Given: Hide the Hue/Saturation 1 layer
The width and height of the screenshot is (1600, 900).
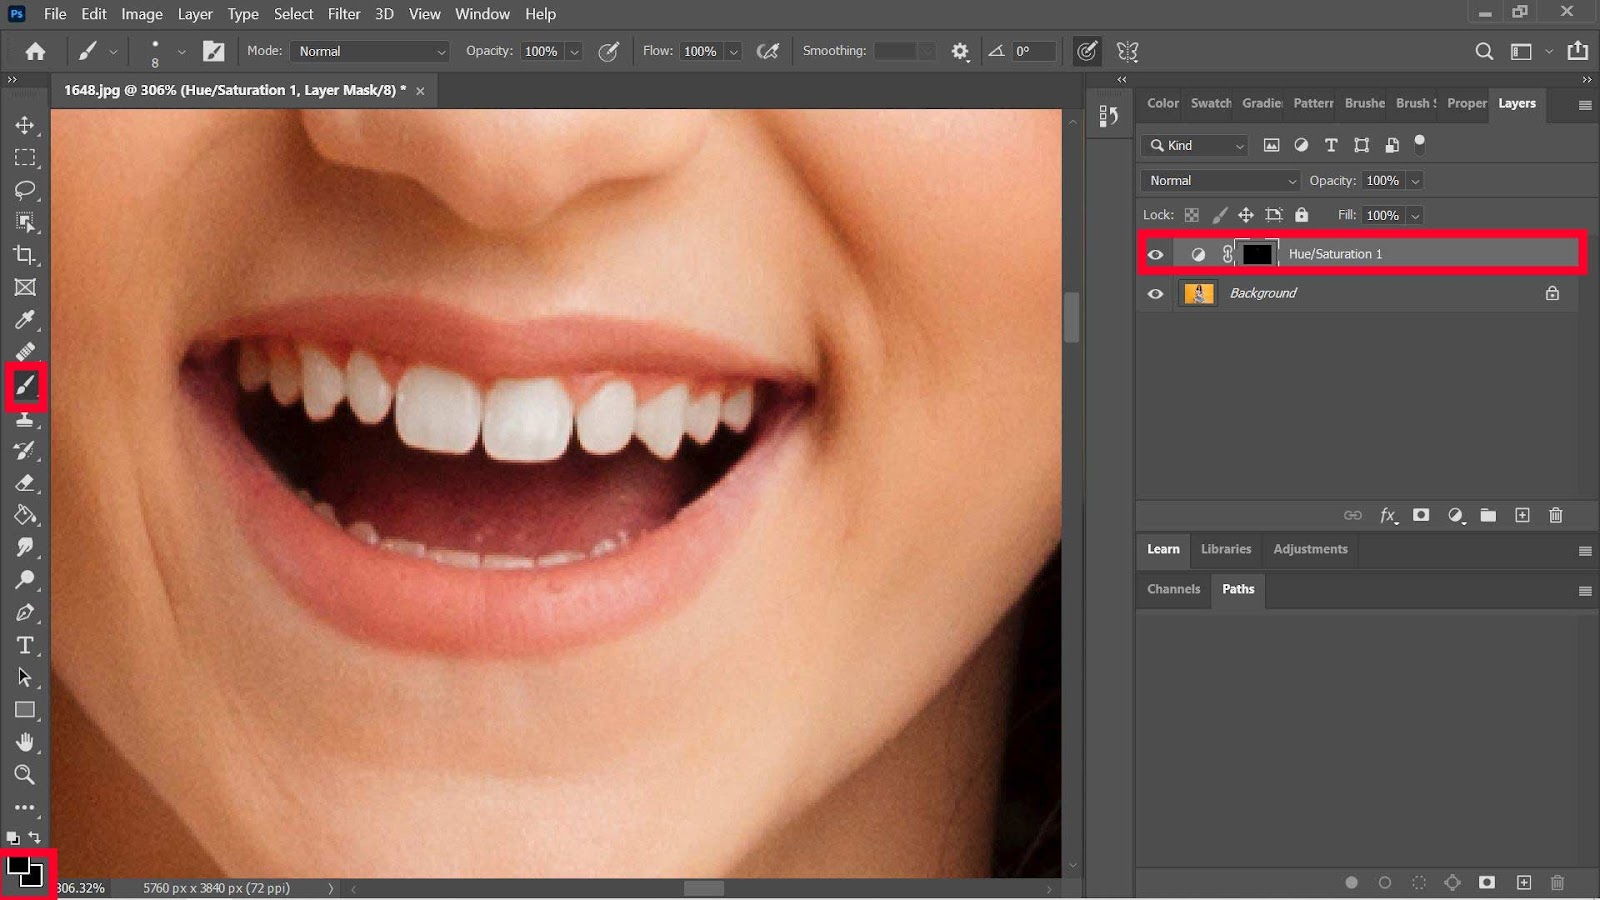Looking at the screenshot, I should (1155, 254).
